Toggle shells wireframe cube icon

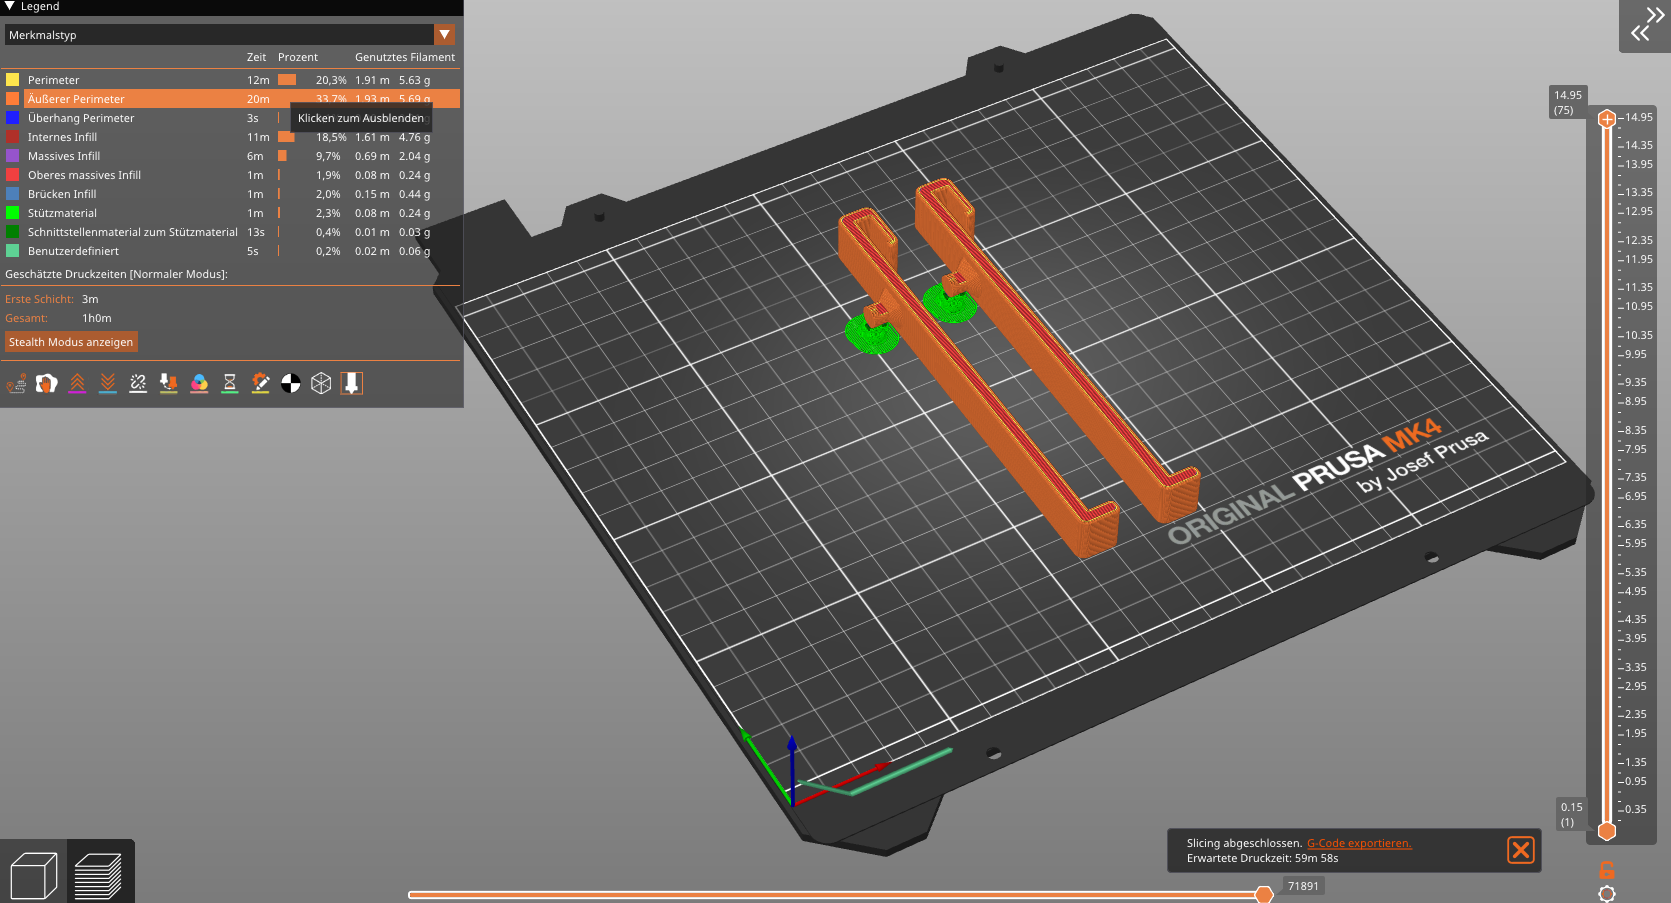[321, 383]
